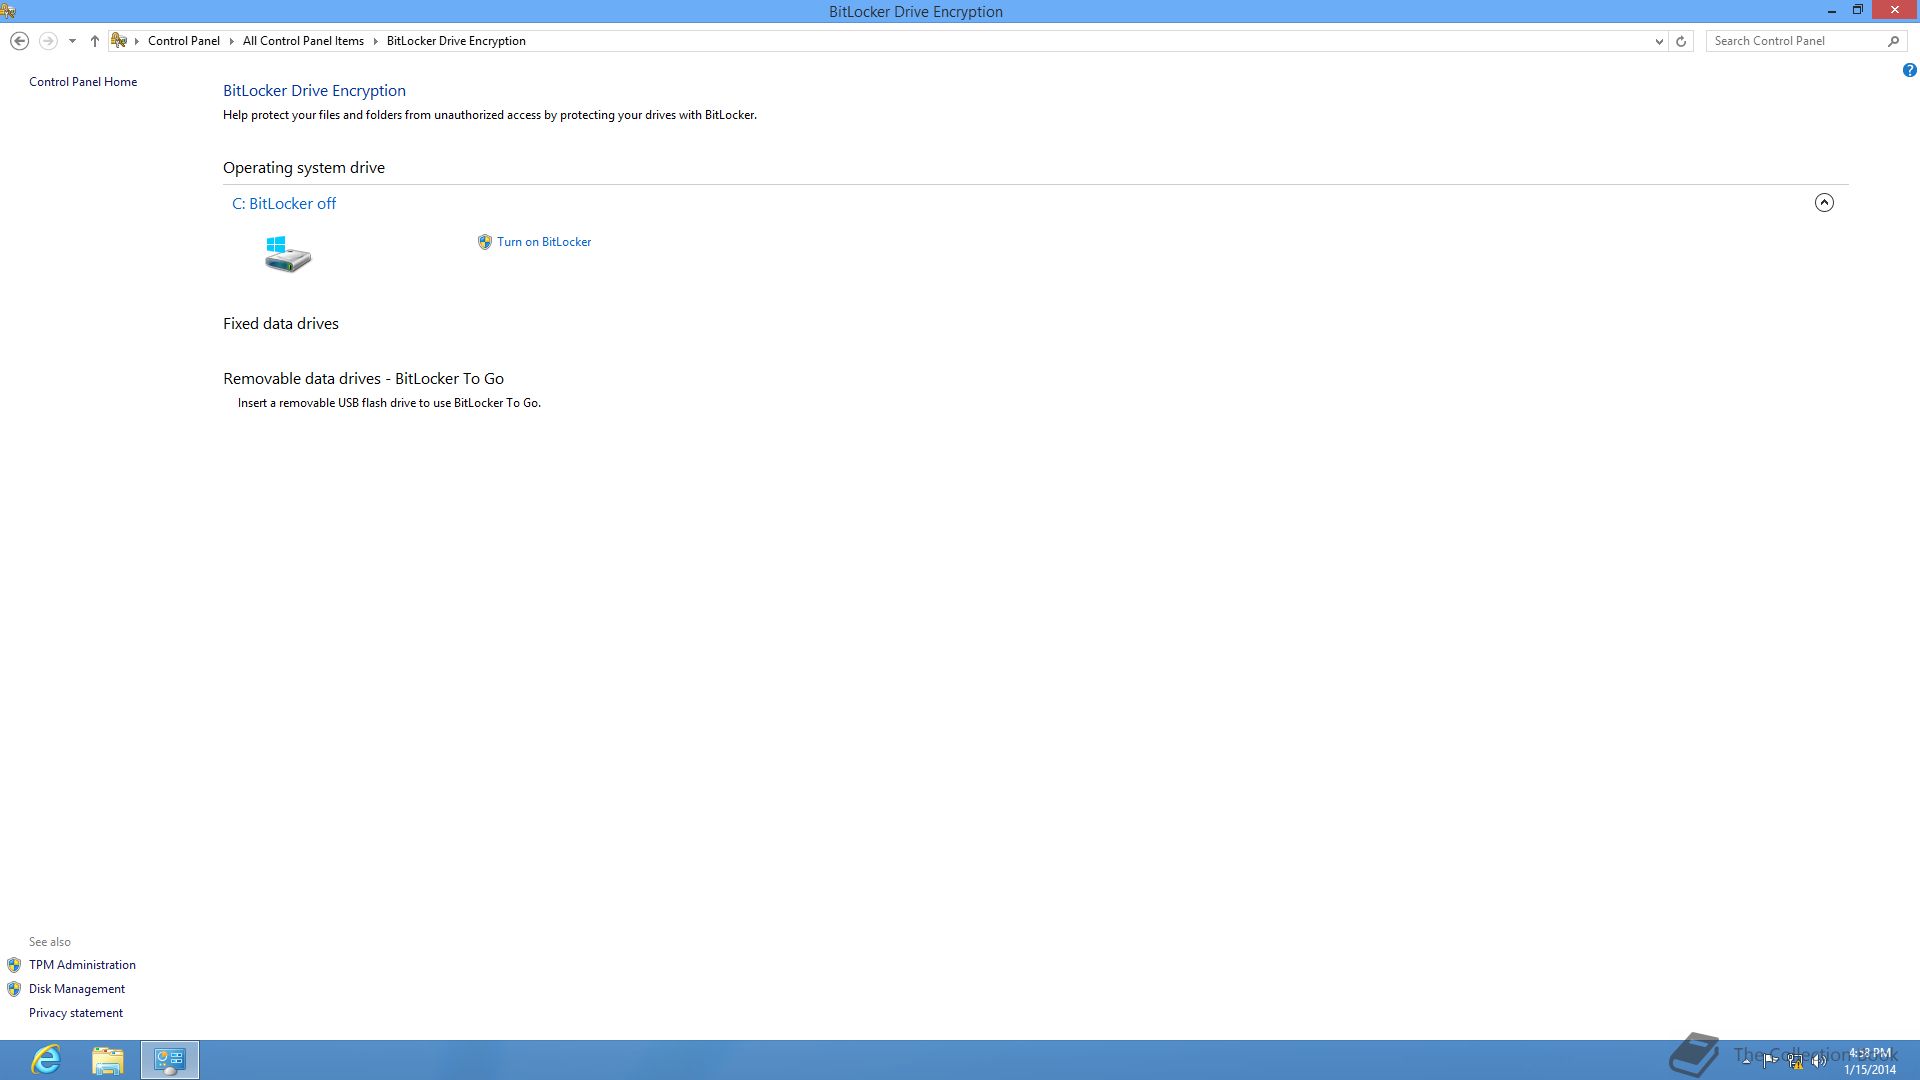Show hidden tray icons arrow

[1746, 1060]
